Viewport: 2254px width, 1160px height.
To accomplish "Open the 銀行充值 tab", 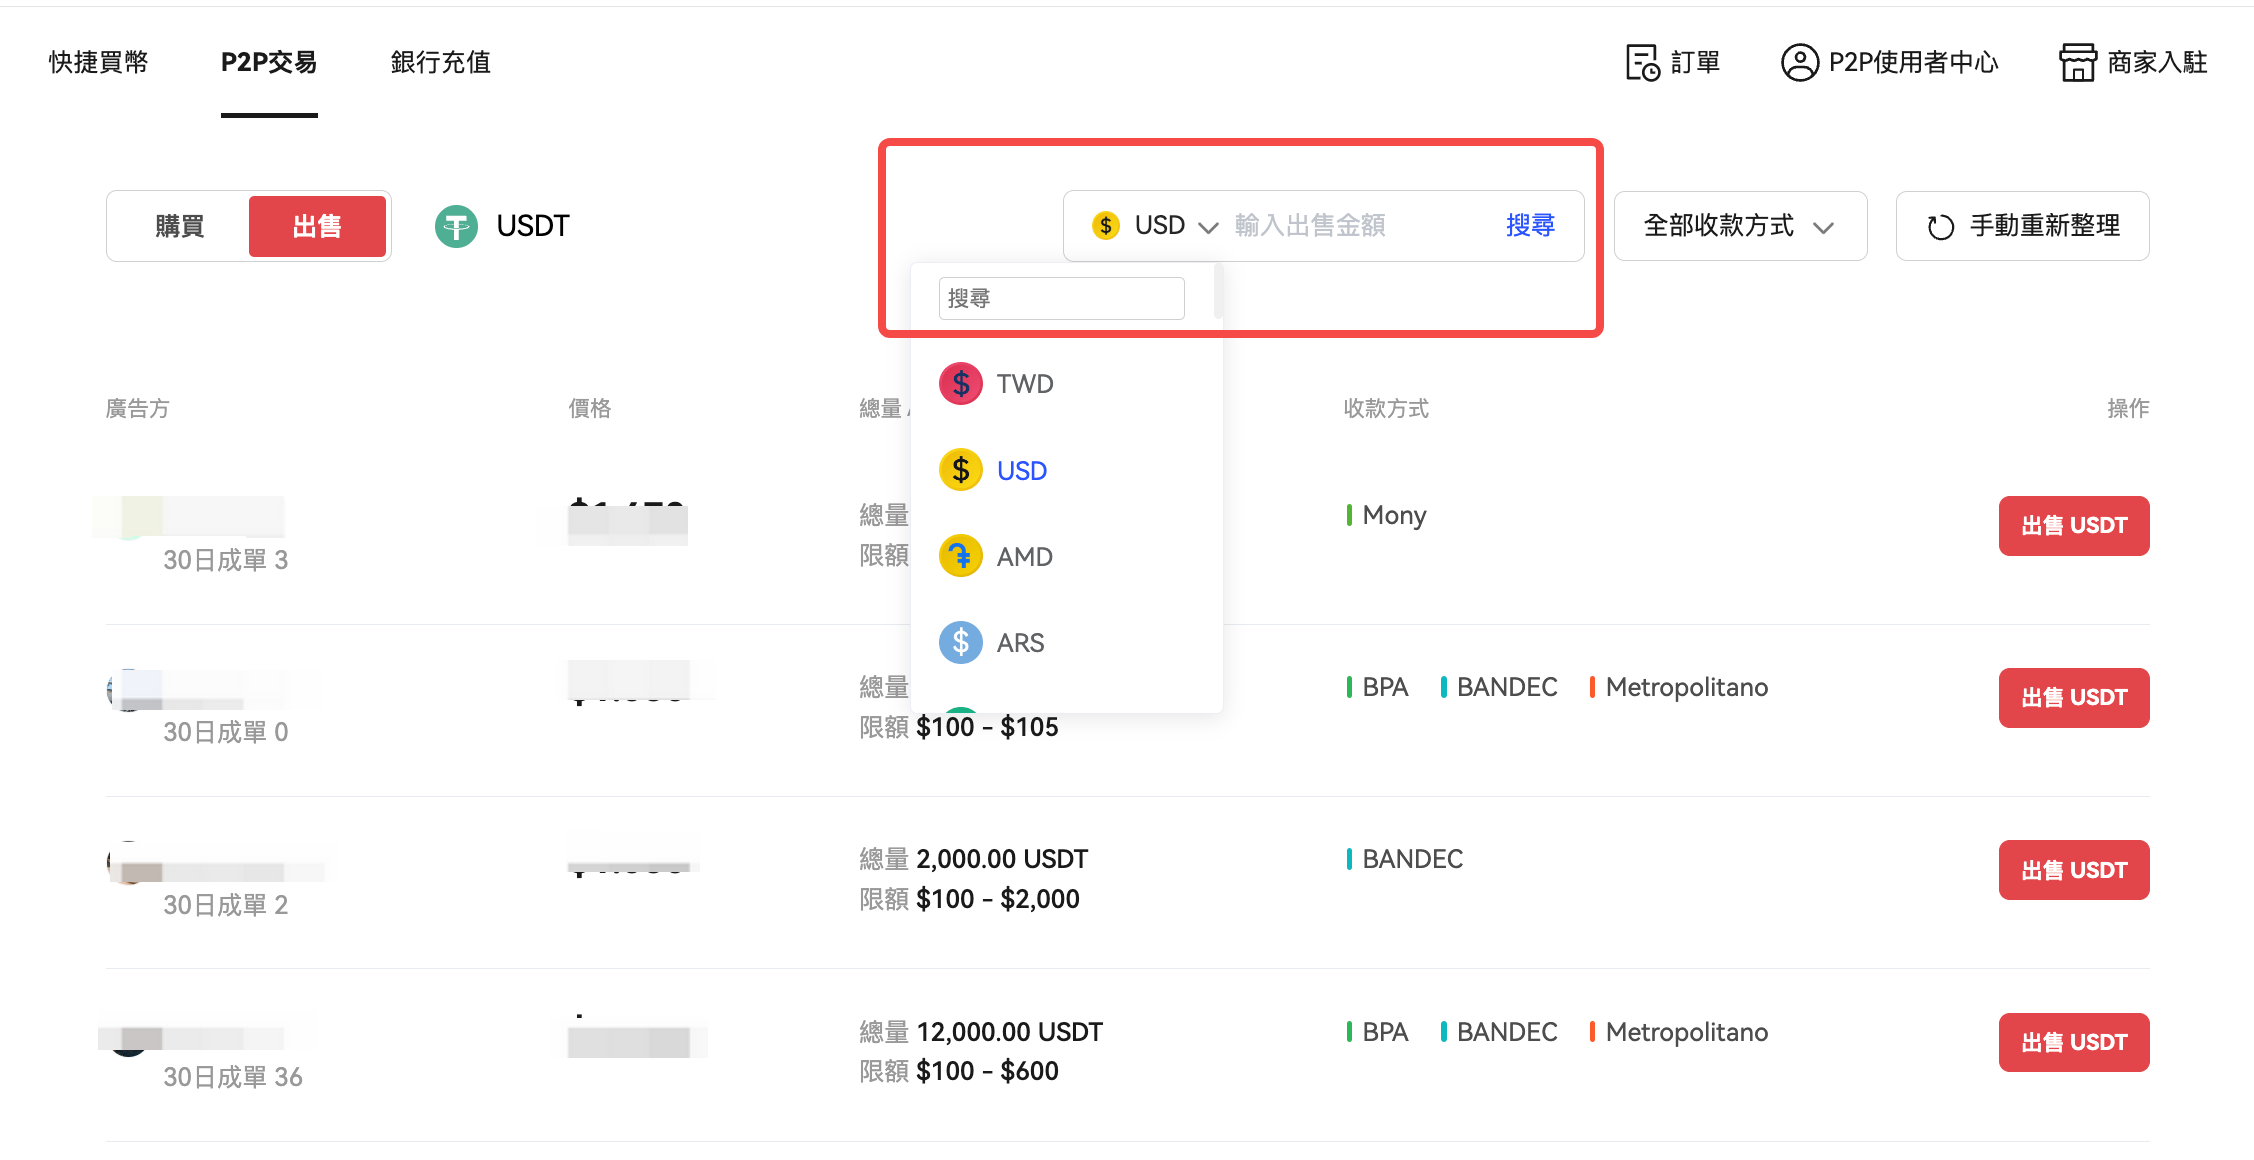I will (x=440, y=62).
